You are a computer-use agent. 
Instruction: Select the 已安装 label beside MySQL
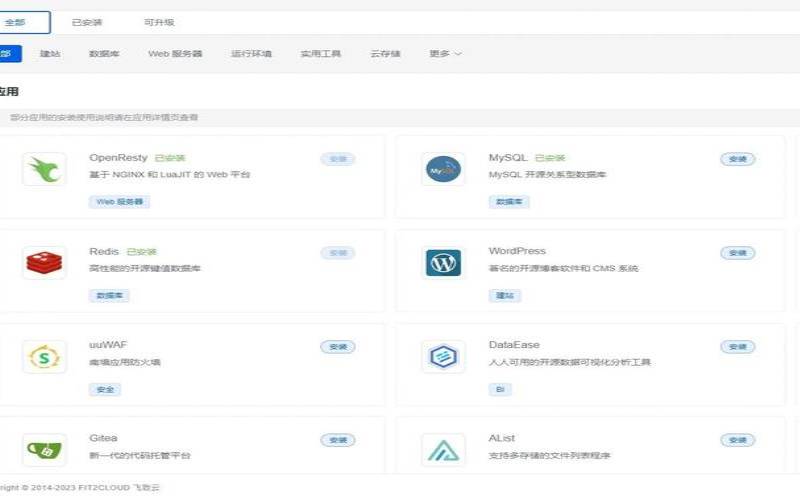click(550, 158)
